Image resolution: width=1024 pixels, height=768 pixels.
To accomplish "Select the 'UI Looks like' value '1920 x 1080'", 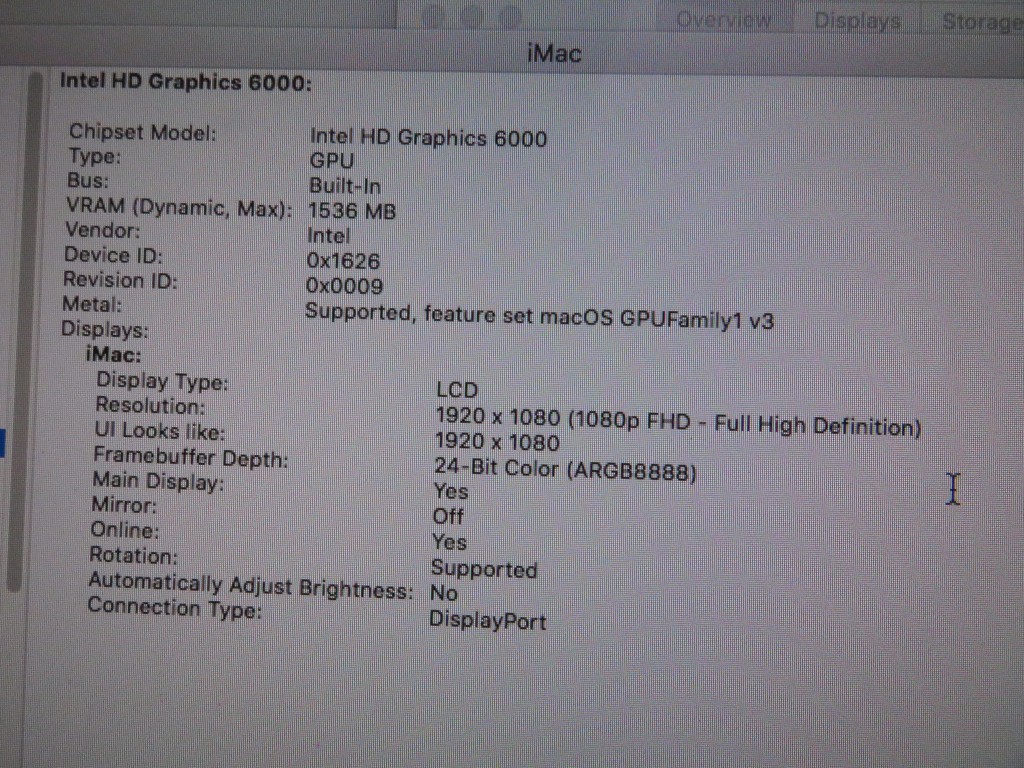I will tap(497, 442).
